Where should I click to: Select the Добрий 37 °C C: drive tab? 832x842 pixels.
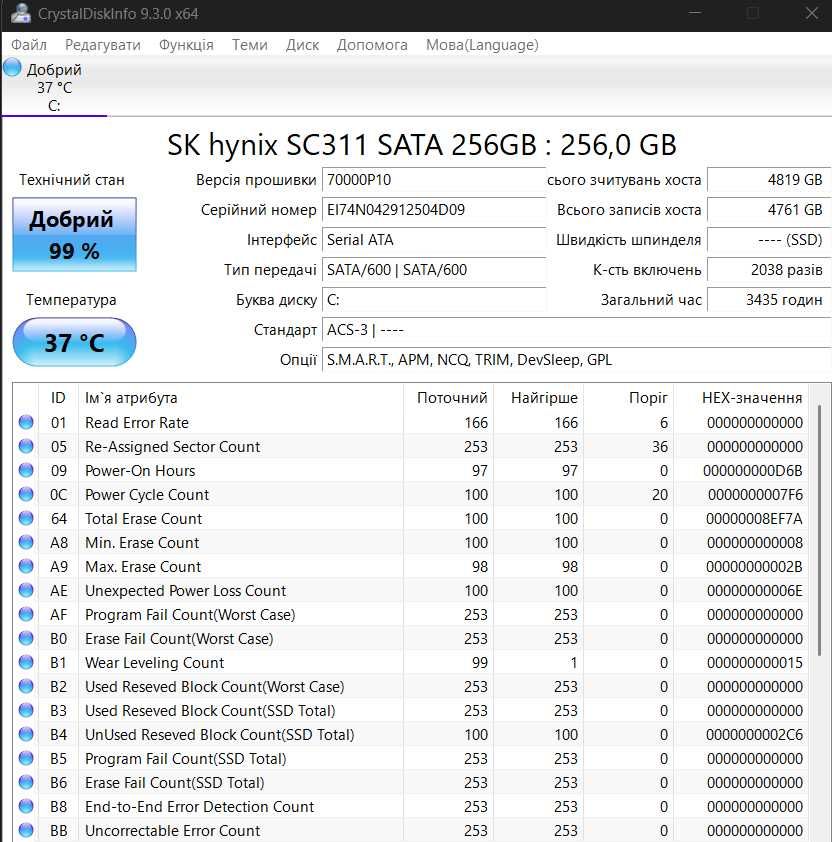54,86
